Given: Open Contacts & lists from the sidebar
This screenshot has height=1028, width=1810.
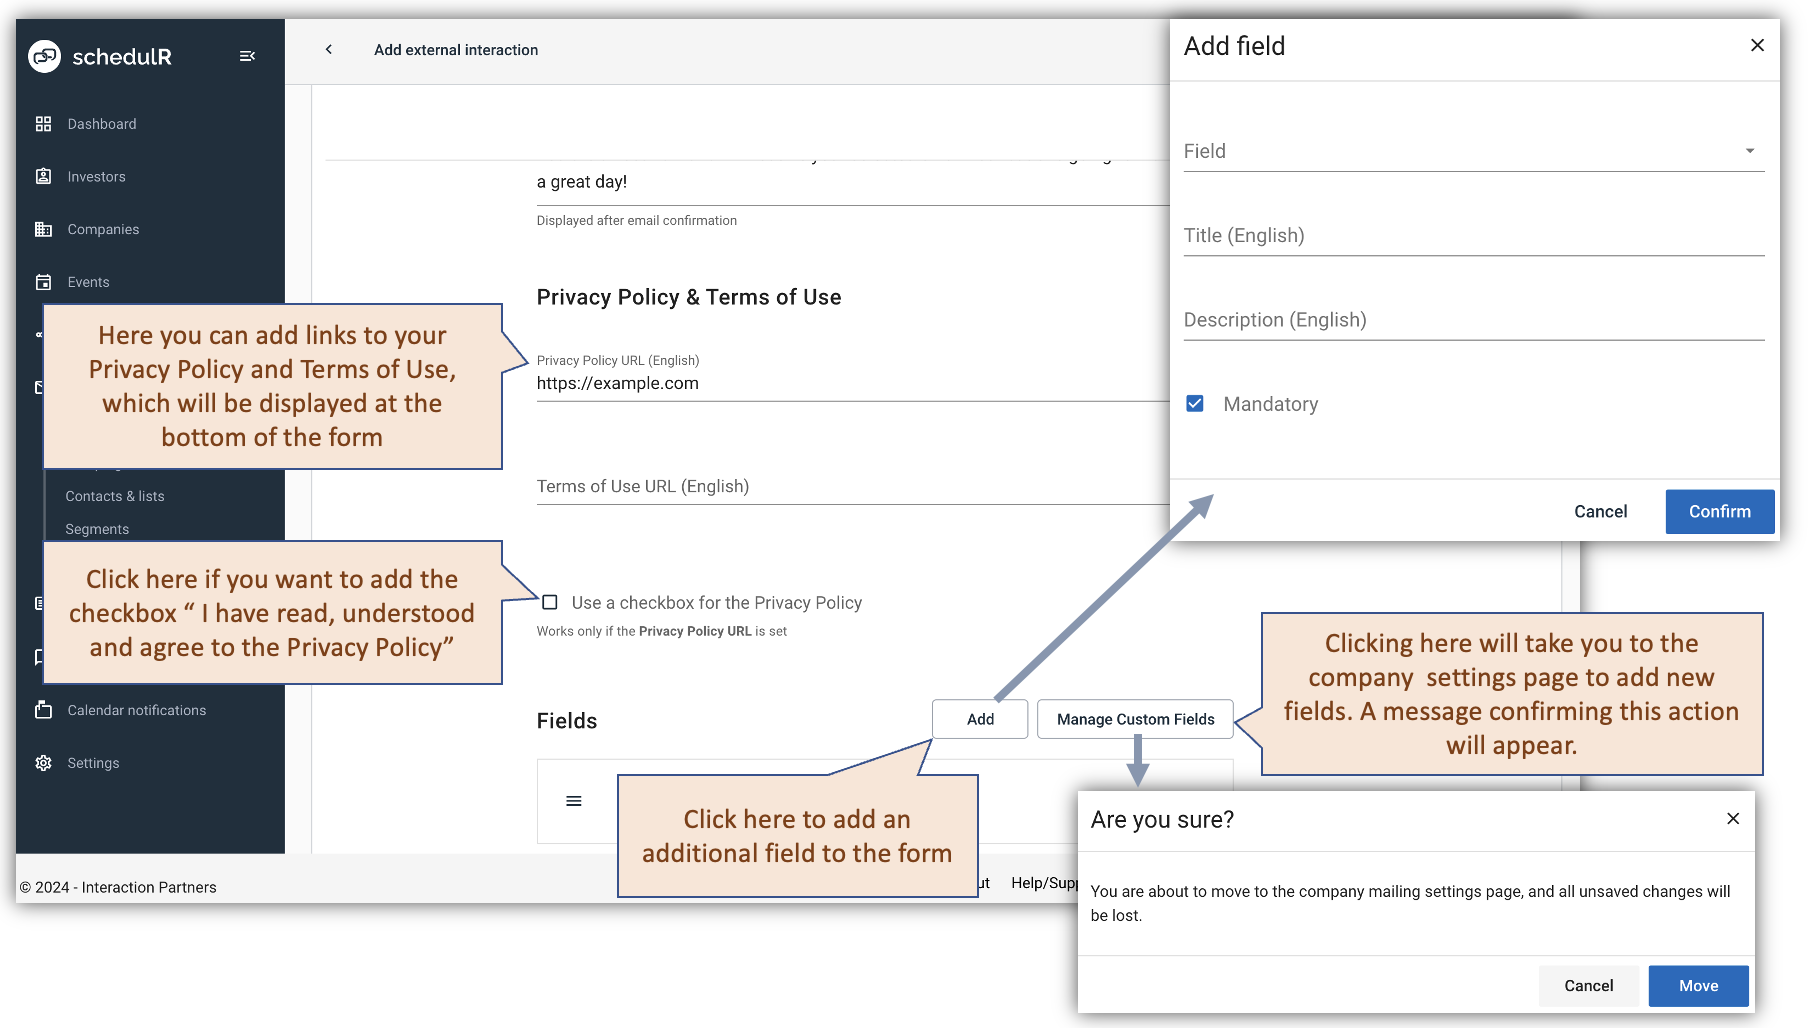Looking at the screenshot, I should tap(115, 496).
